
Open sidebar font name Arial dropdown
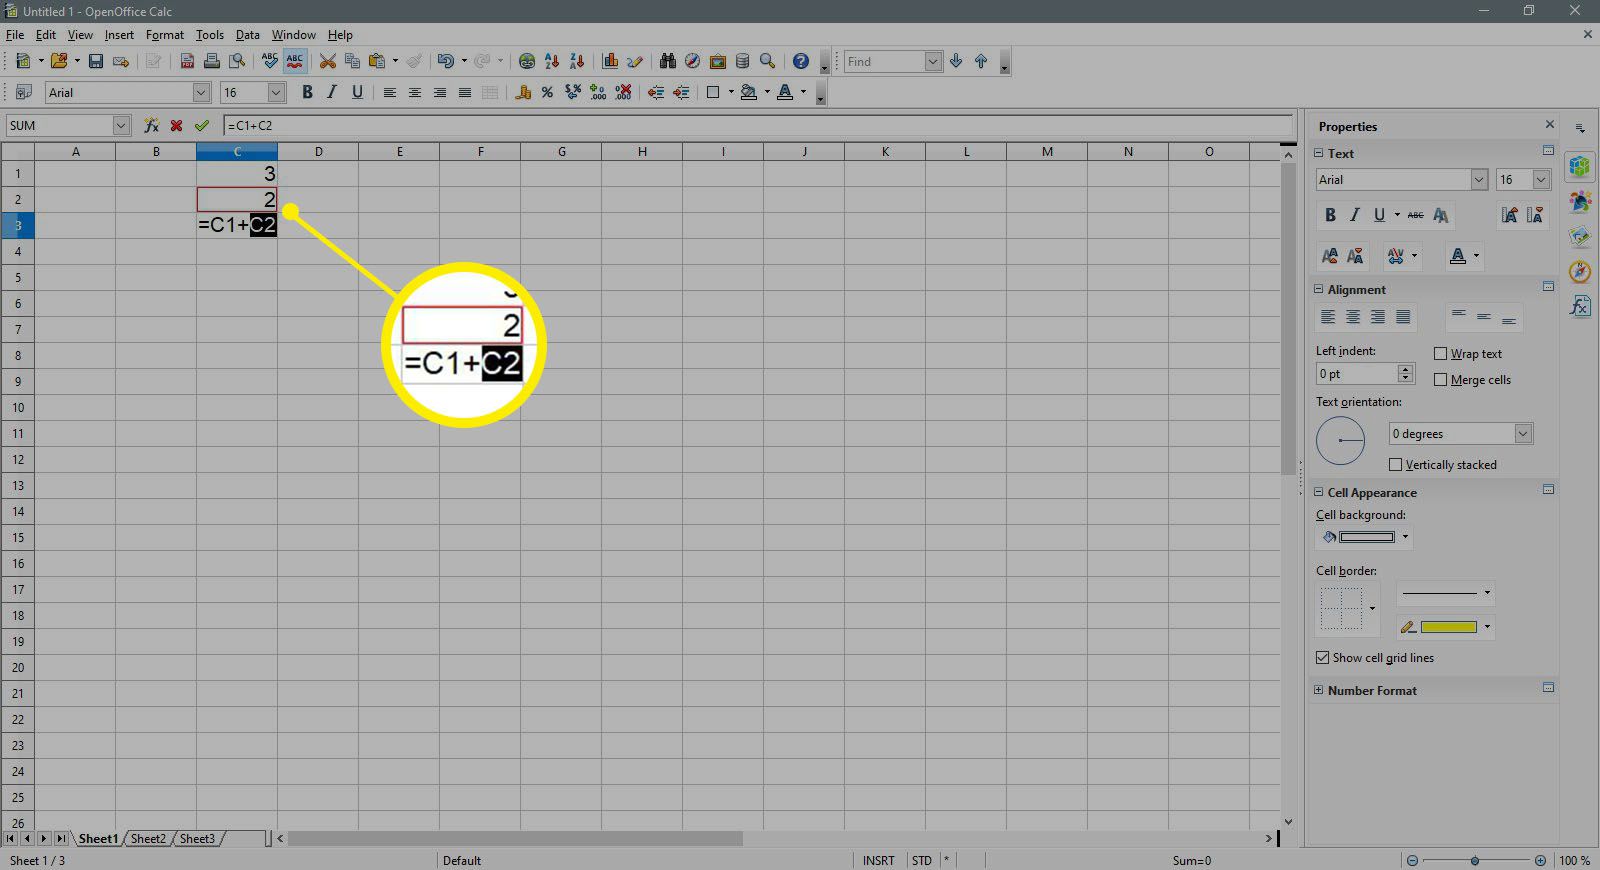point(1479,180)
